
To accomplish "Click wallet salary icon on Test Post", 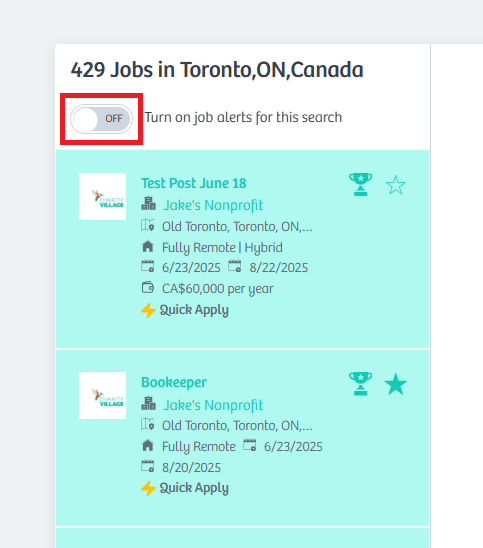I will pos(147,288).
